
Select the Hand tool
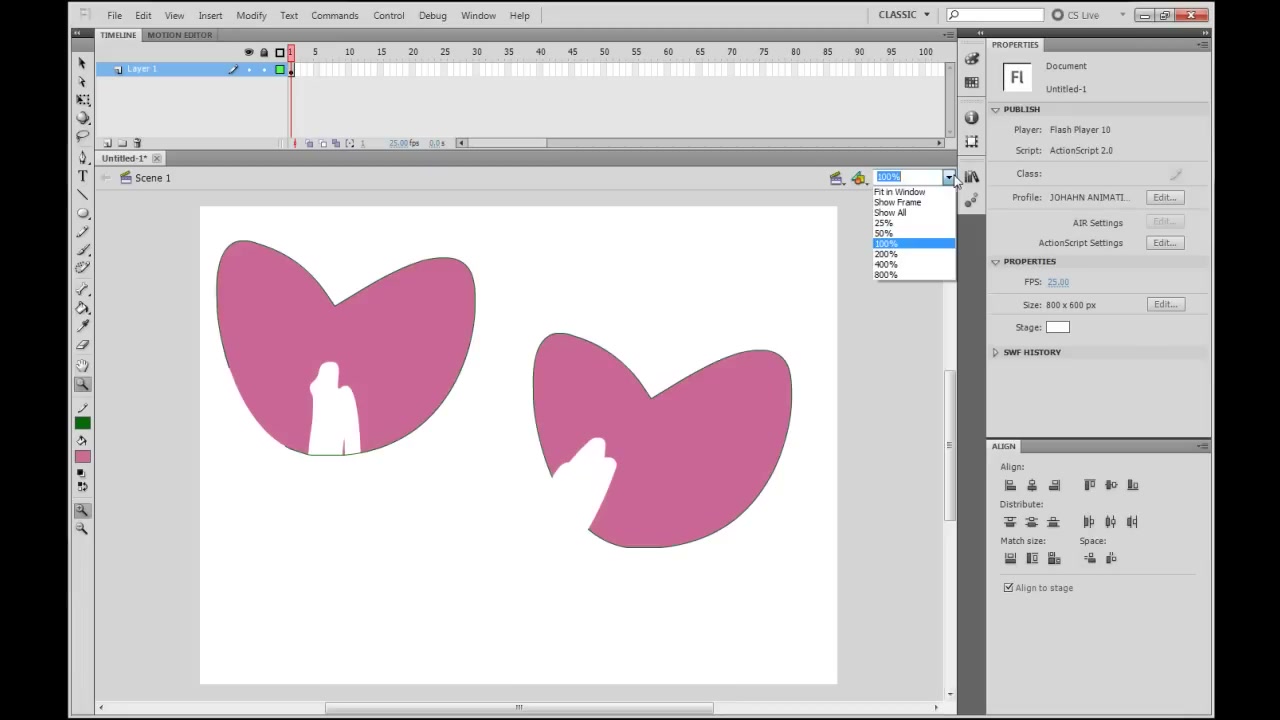click(82, 365)
